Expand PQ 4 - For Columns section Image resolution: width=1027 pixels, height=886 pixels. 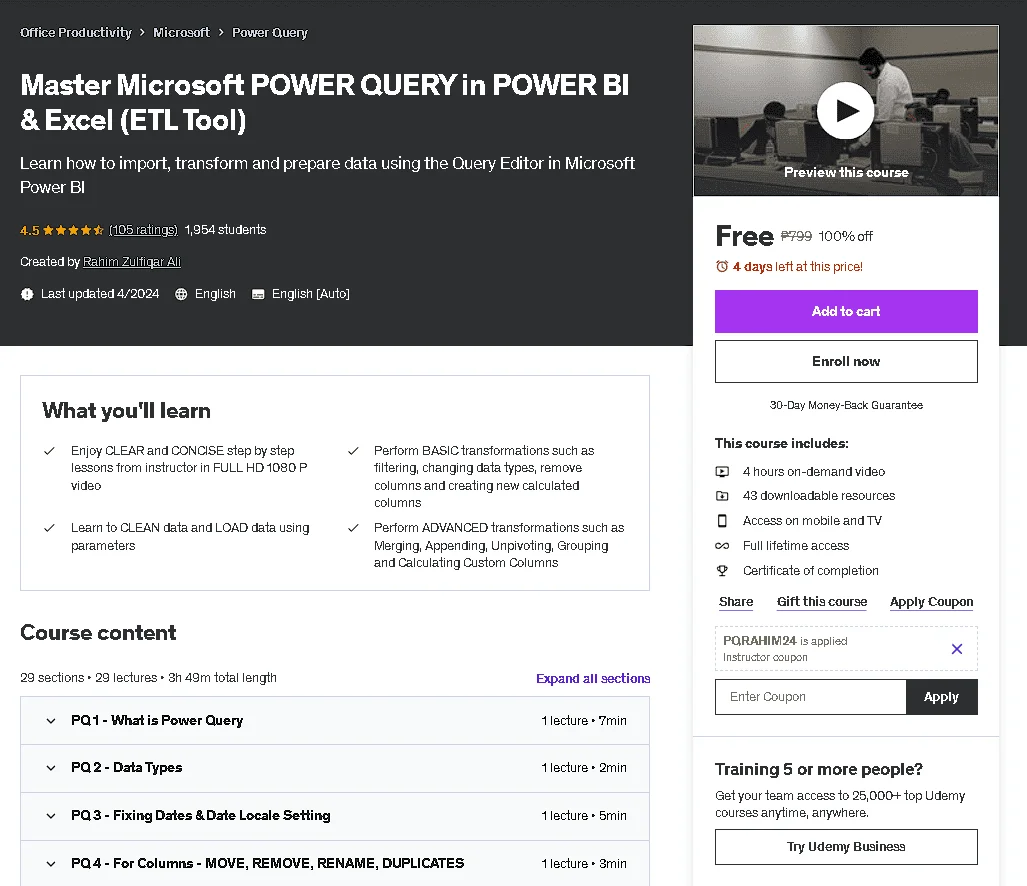335,864
